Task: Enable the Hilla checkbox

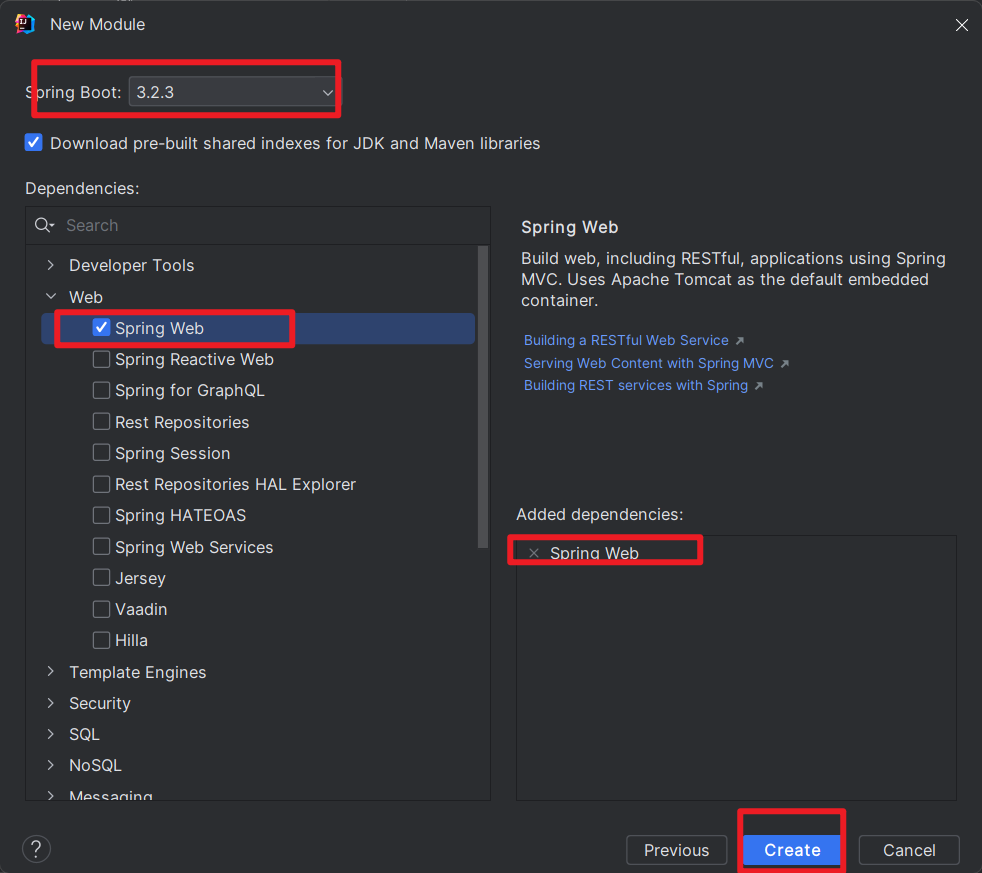Action: click(x=101, y=640)
